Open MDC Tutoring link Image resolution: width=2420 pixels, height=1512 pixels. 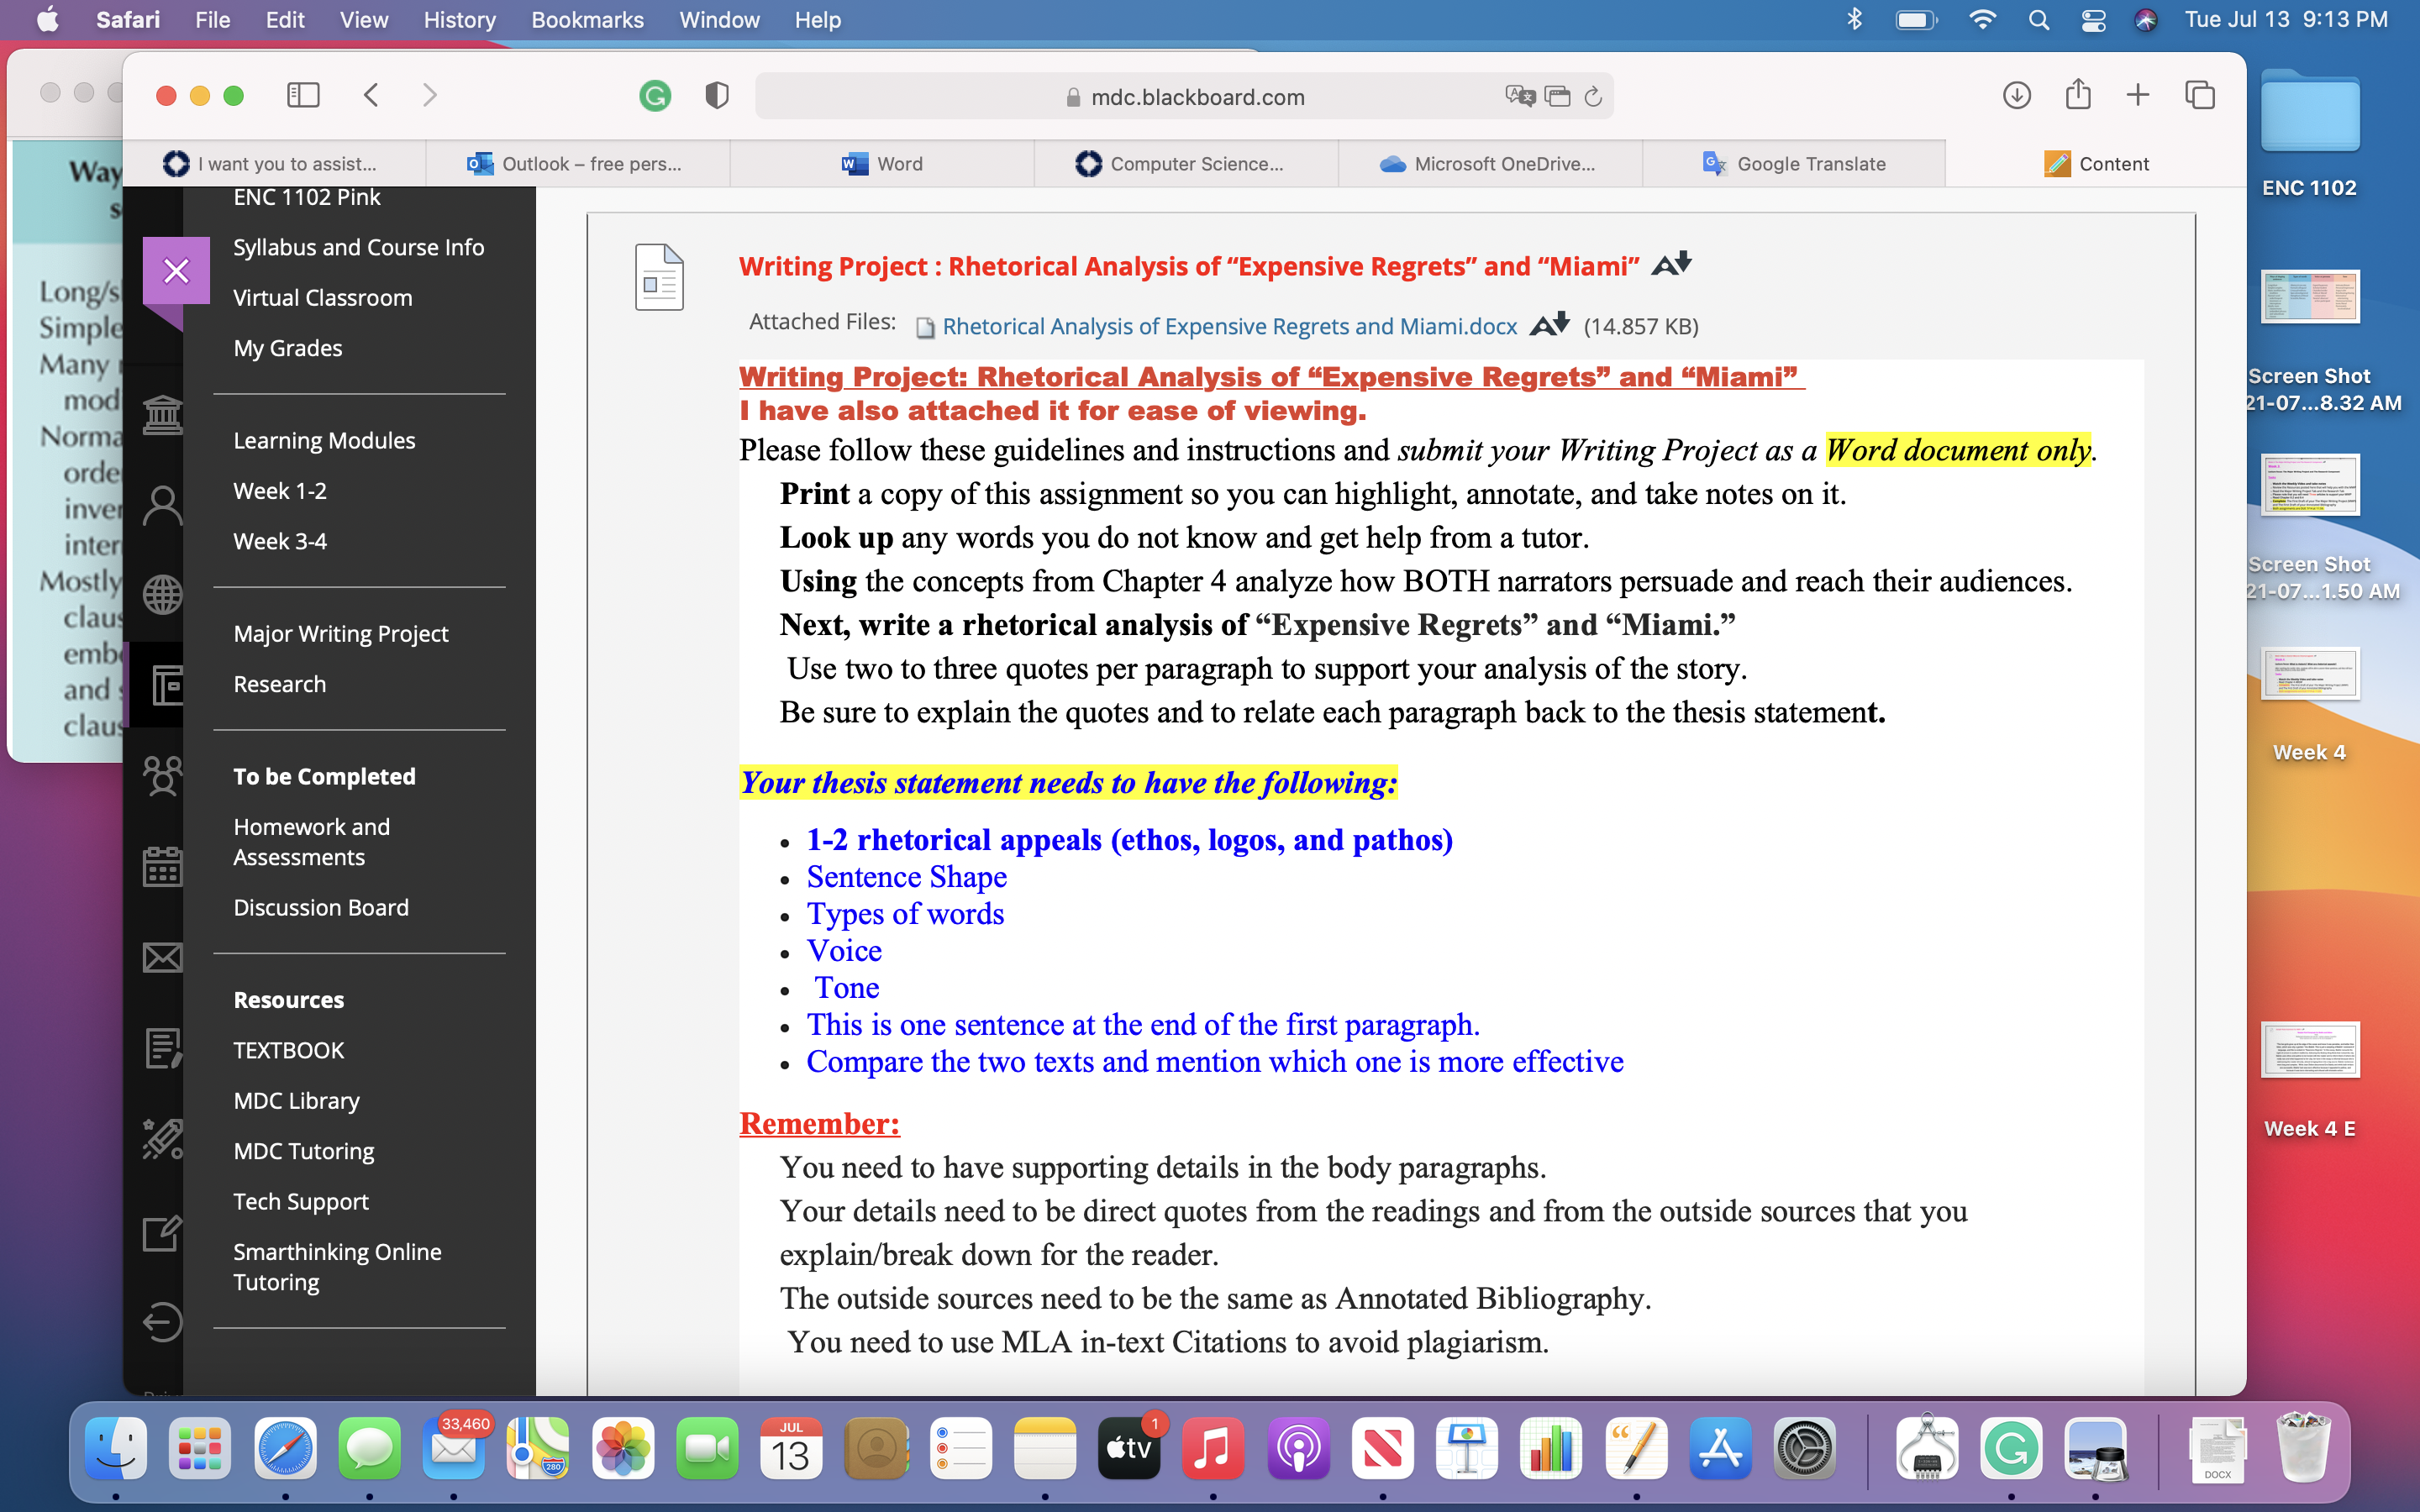pyautogui.click(x=304, y=1151)
